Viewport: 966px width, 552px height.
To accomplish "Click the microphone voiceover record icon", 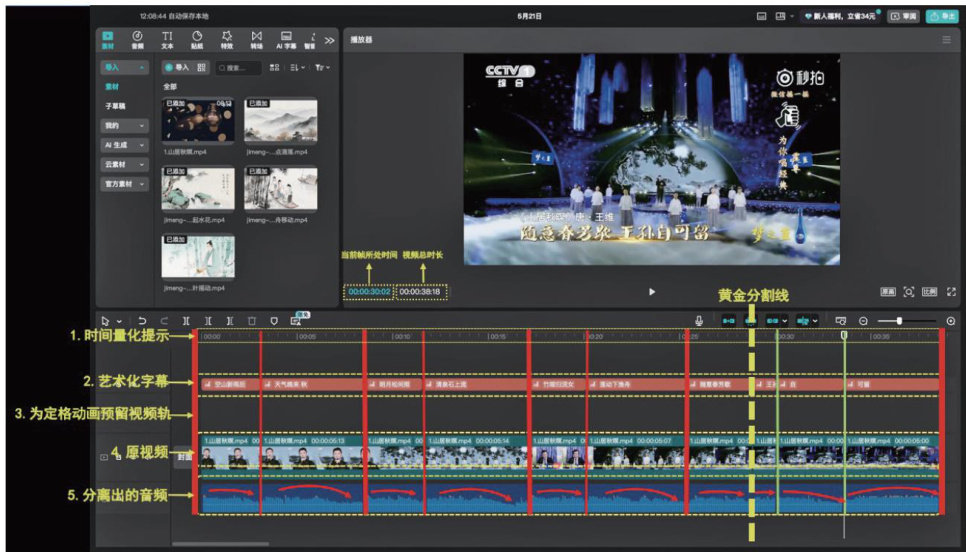I will [x=700, y=320].
